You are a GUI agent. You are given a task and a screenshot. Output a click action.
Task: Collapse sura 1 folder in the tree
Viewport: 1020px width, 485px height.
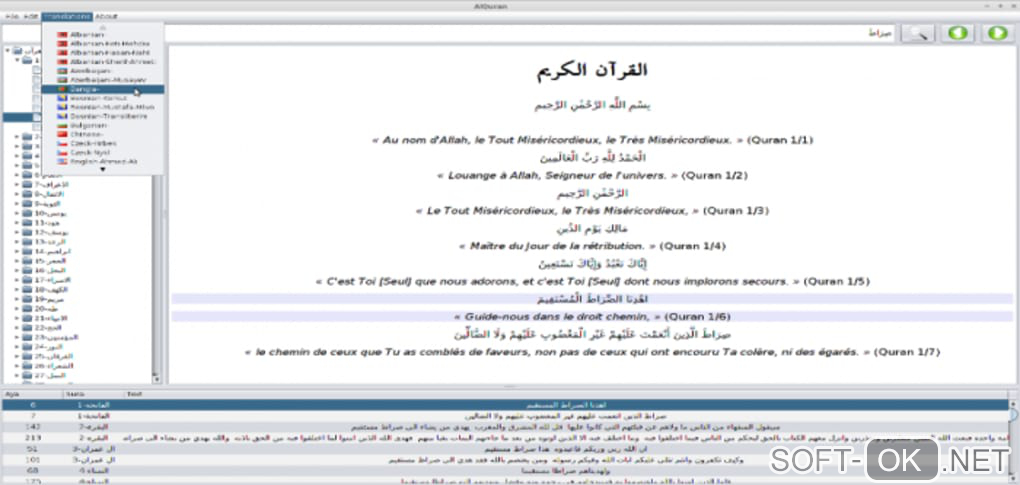pyautogui.click(x=17, y=60)
